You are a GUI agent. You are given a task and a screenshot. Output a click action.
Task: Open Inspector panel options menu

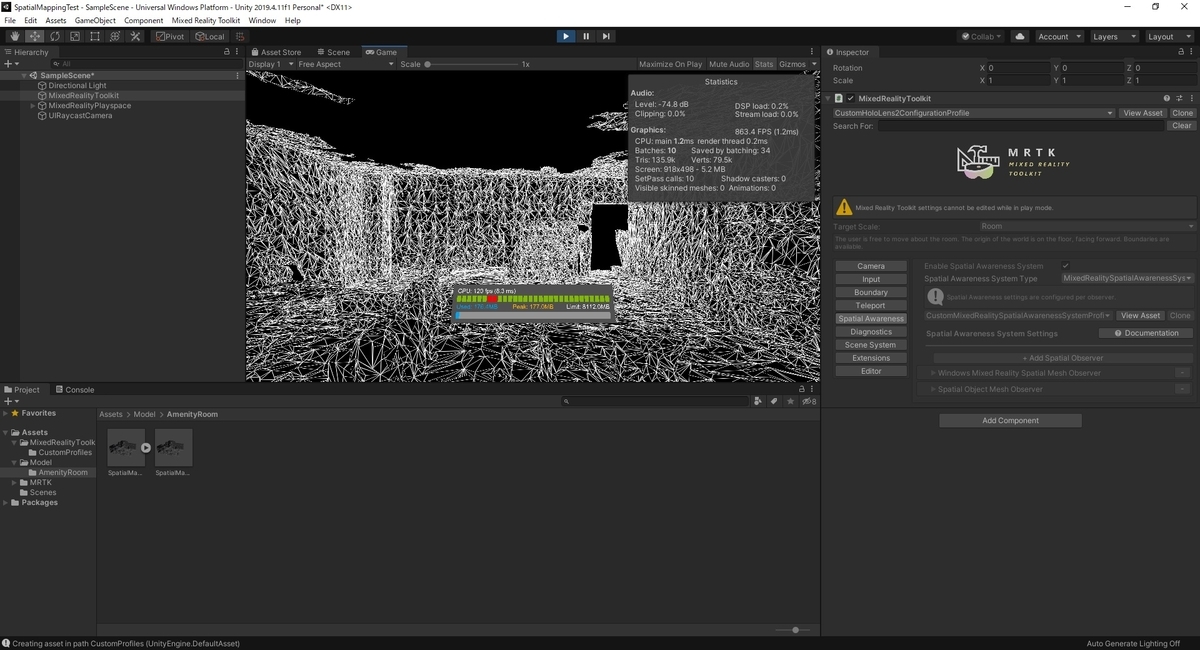point(1192,52)
